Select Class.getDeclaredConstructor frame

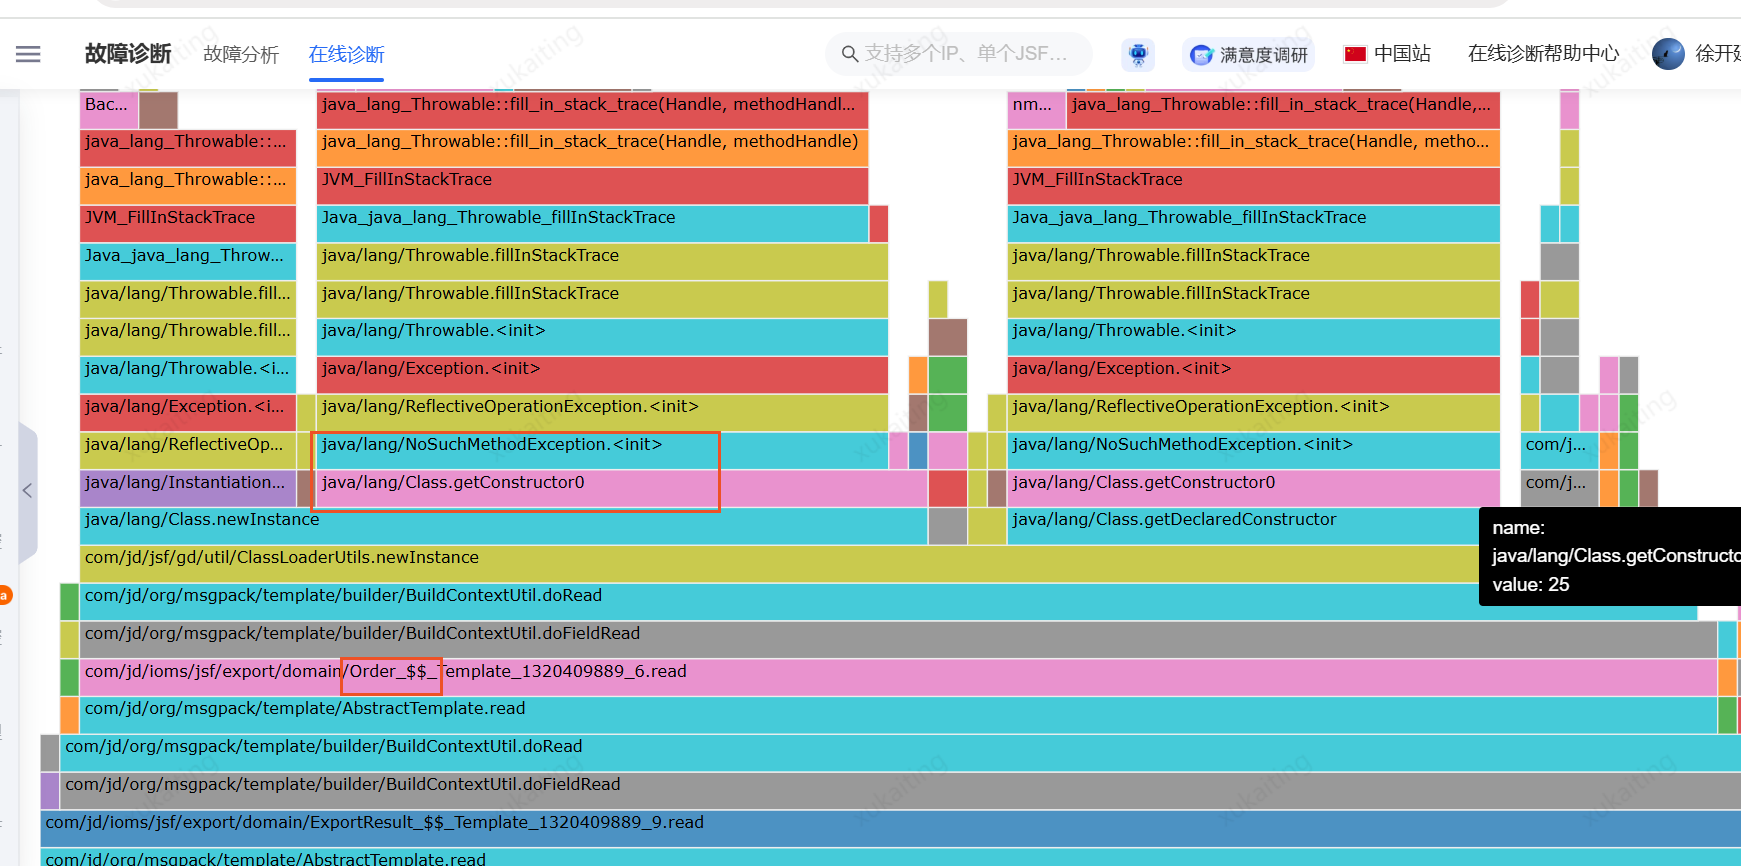[x=1243, y=526]
